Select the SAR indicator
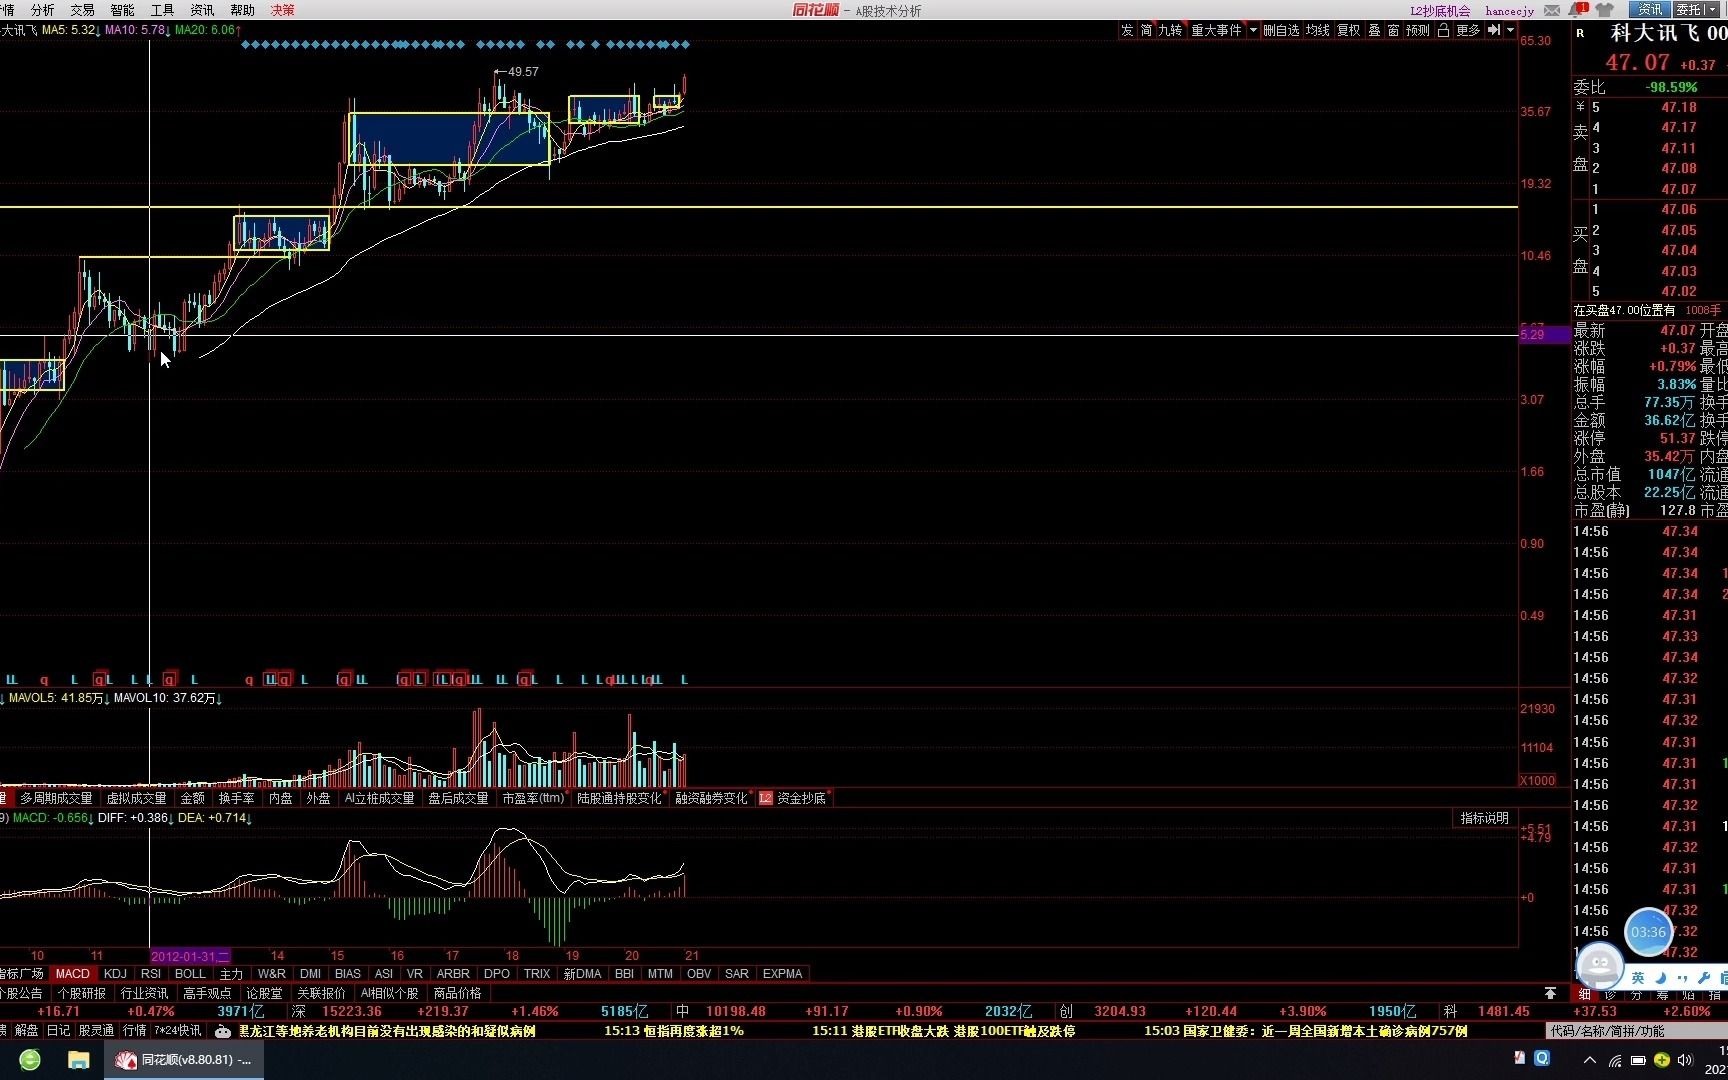The image size is (1728, 1080). [x=737, y=974]
